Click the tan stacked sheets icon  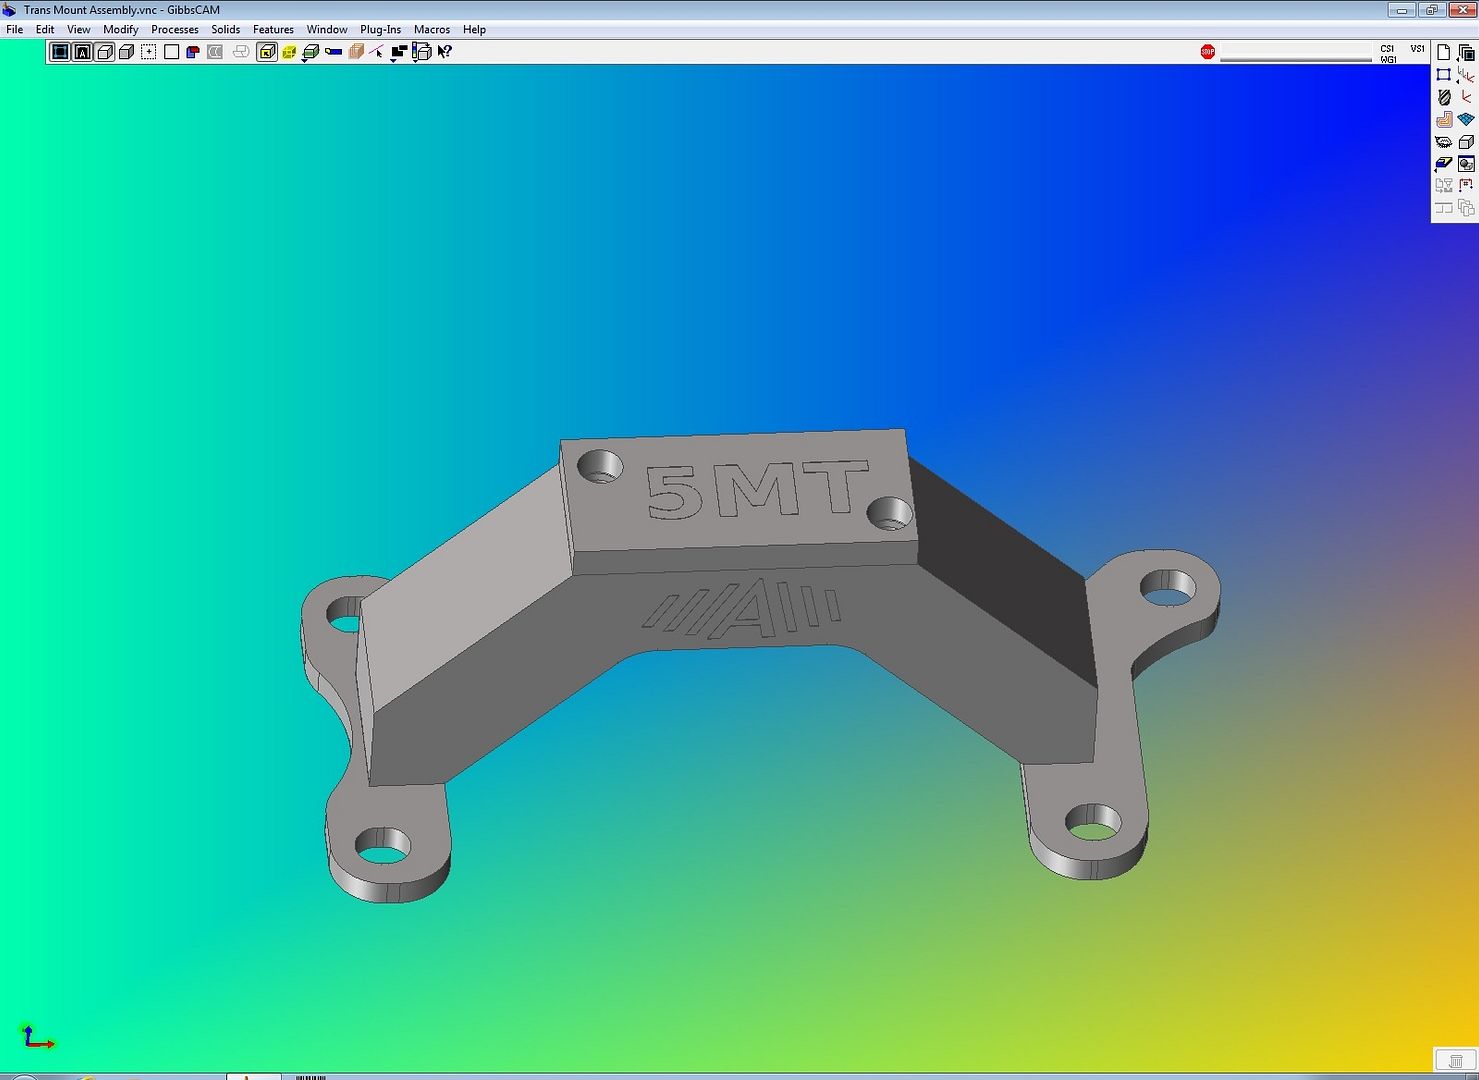click(x=356, y=52)
